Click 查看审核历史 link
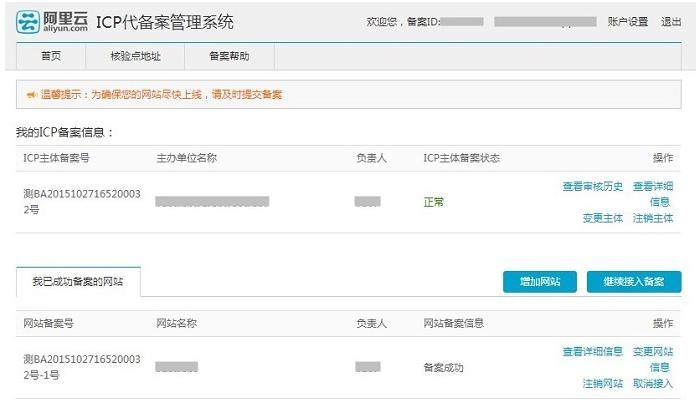696x407 pixels. [592, 186]
